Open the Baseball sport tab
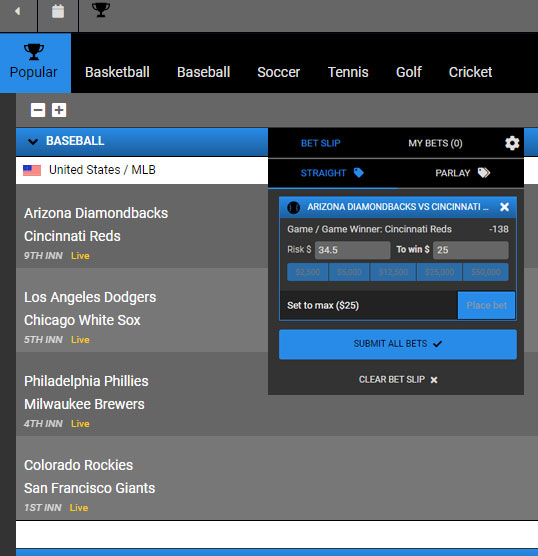This screenshot has height=556, width=538. point(203,72)
